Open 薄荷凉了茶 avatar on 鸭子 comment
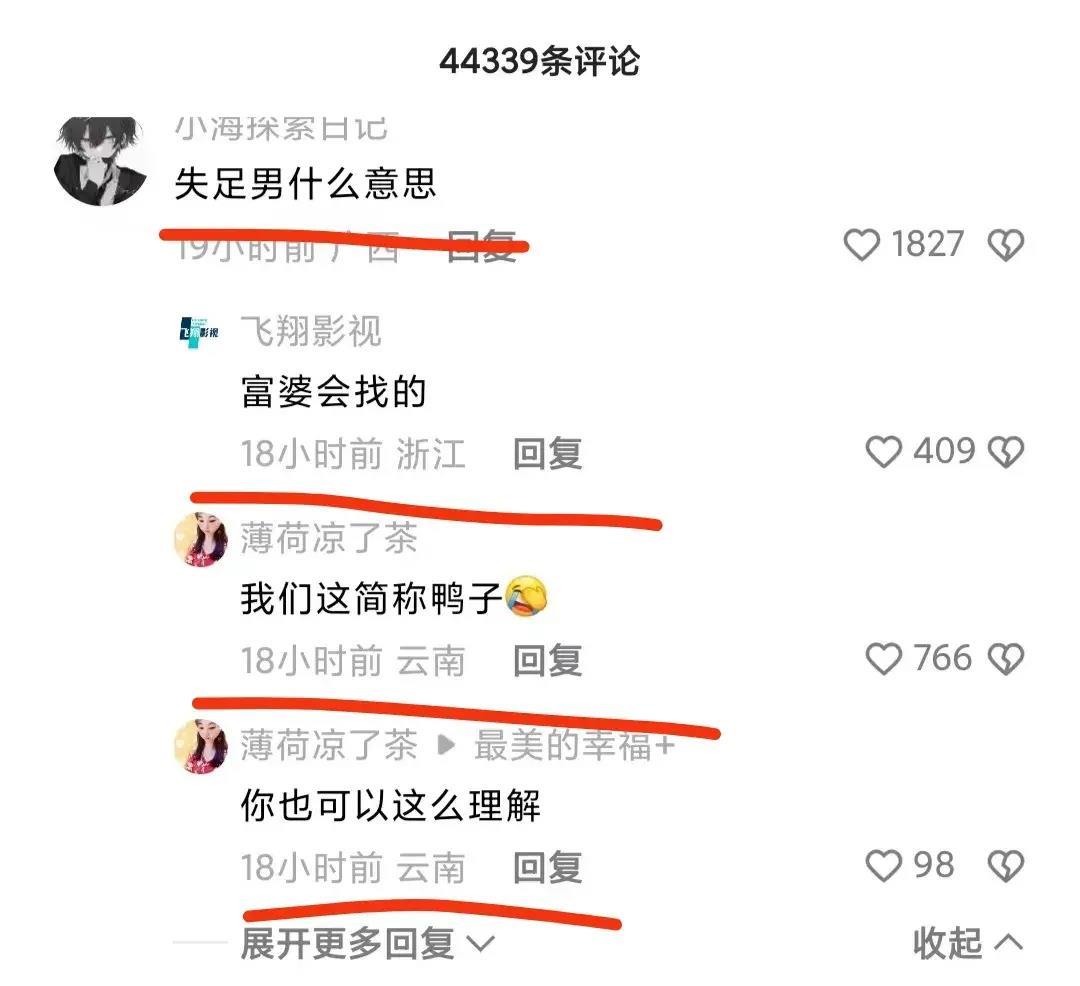 [x=200, y=539]
